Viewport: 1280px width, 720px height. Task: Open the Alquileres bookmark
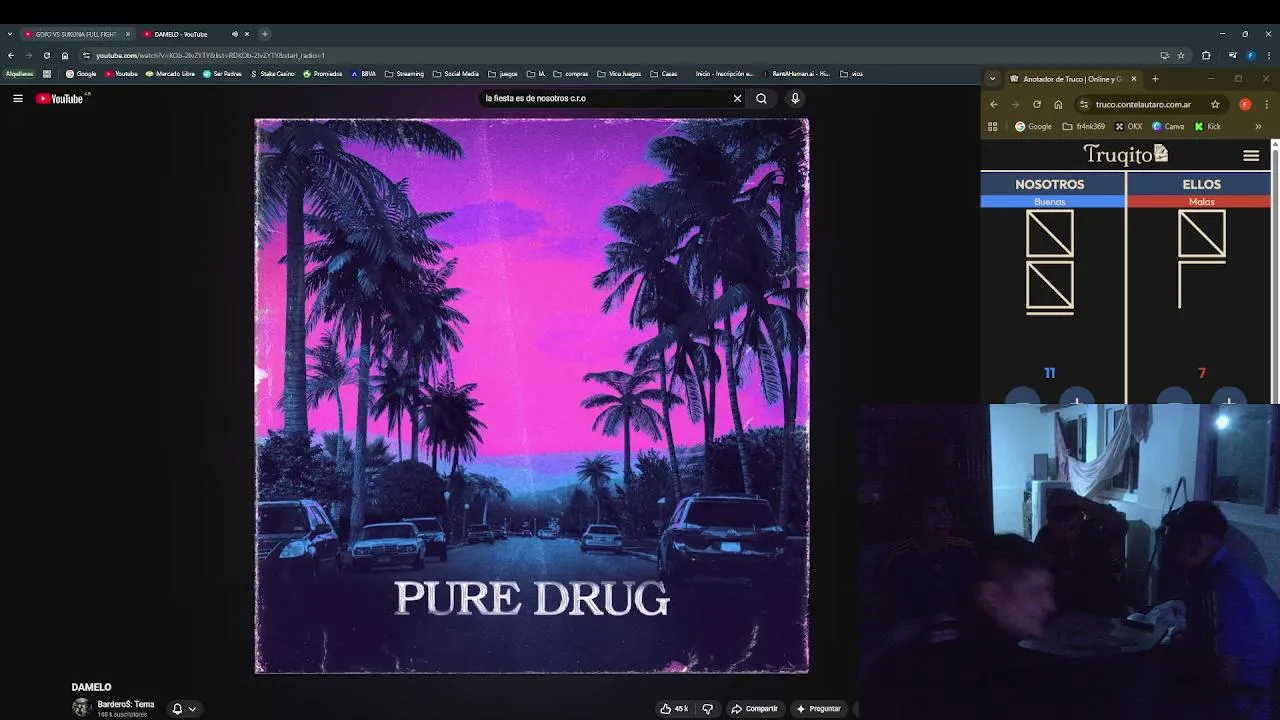(x=19, y=73)
